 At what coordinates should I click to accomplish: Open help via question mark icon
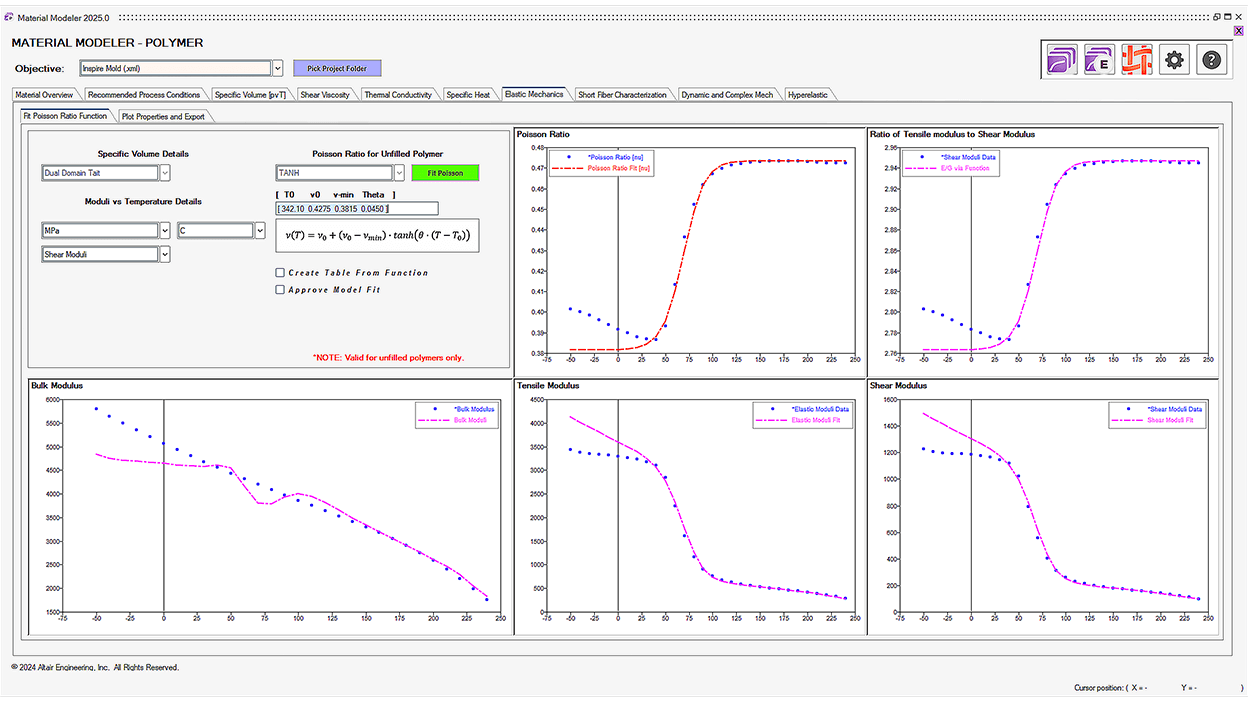1211,60
